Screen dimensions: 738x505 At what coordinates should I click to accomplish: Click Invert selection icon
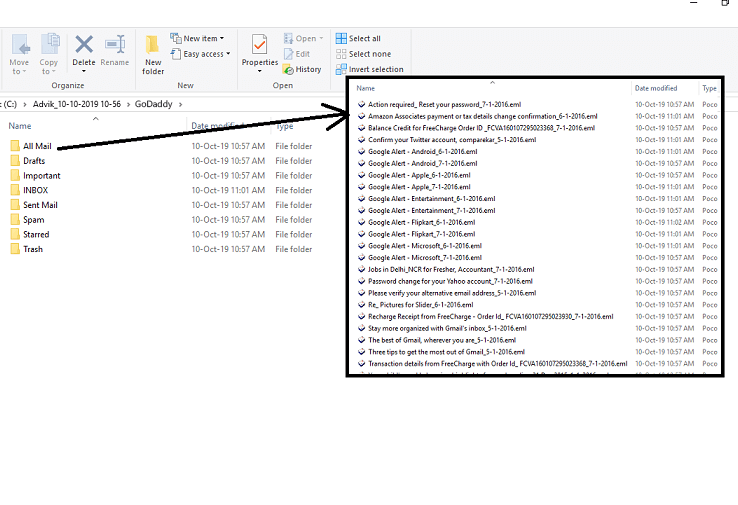(x=341, y=70)
